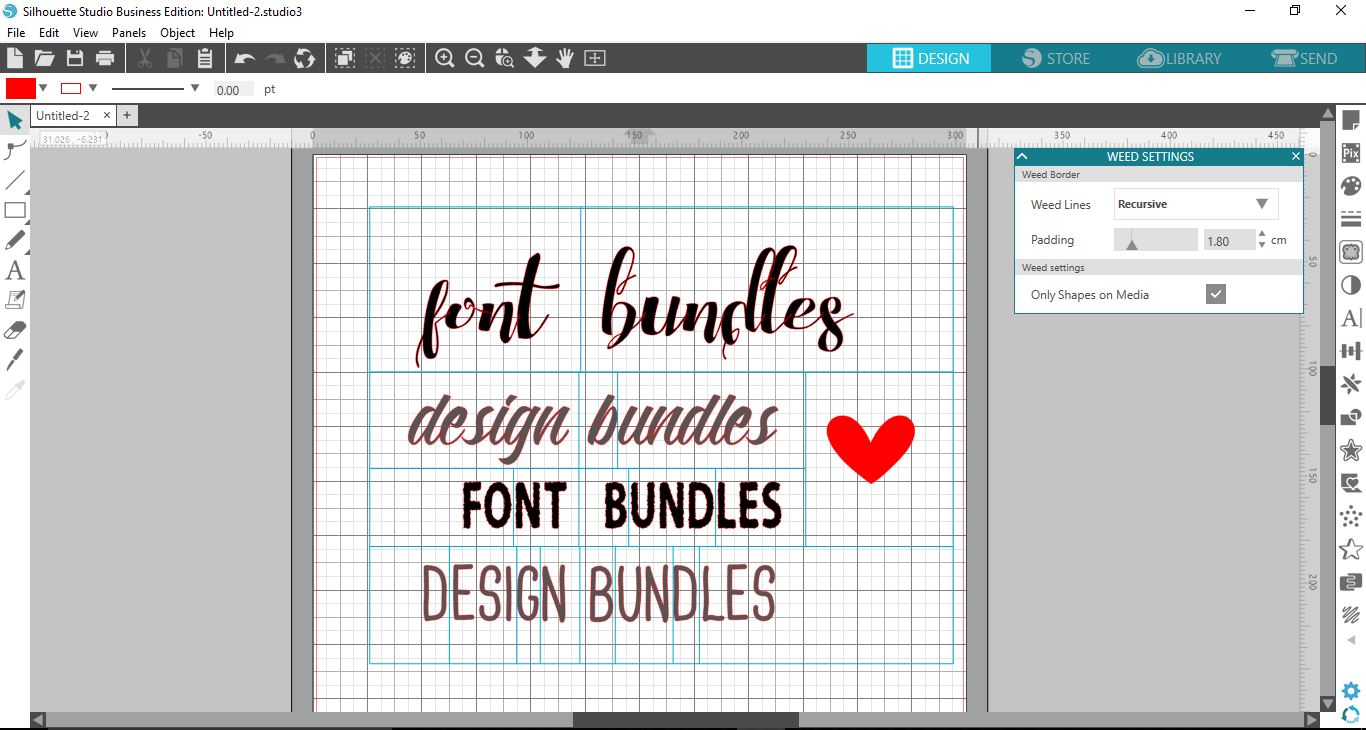1366x730 pixels.
Task: Expand the line color dropdown arrow
Action: point(93,88)
